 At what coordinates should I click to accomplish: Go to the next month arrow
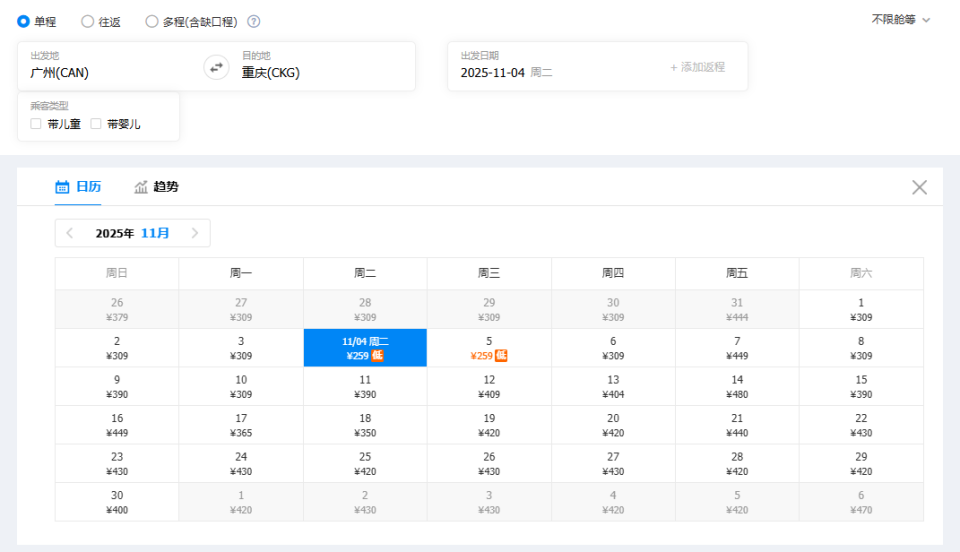[x=195, y=233]
